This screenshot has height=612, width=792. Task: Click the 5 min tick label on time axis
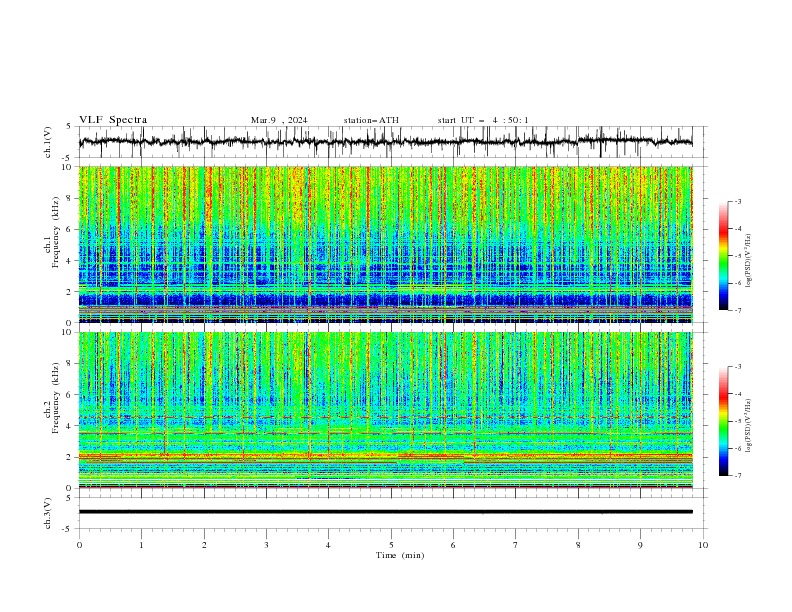[391, 545]
